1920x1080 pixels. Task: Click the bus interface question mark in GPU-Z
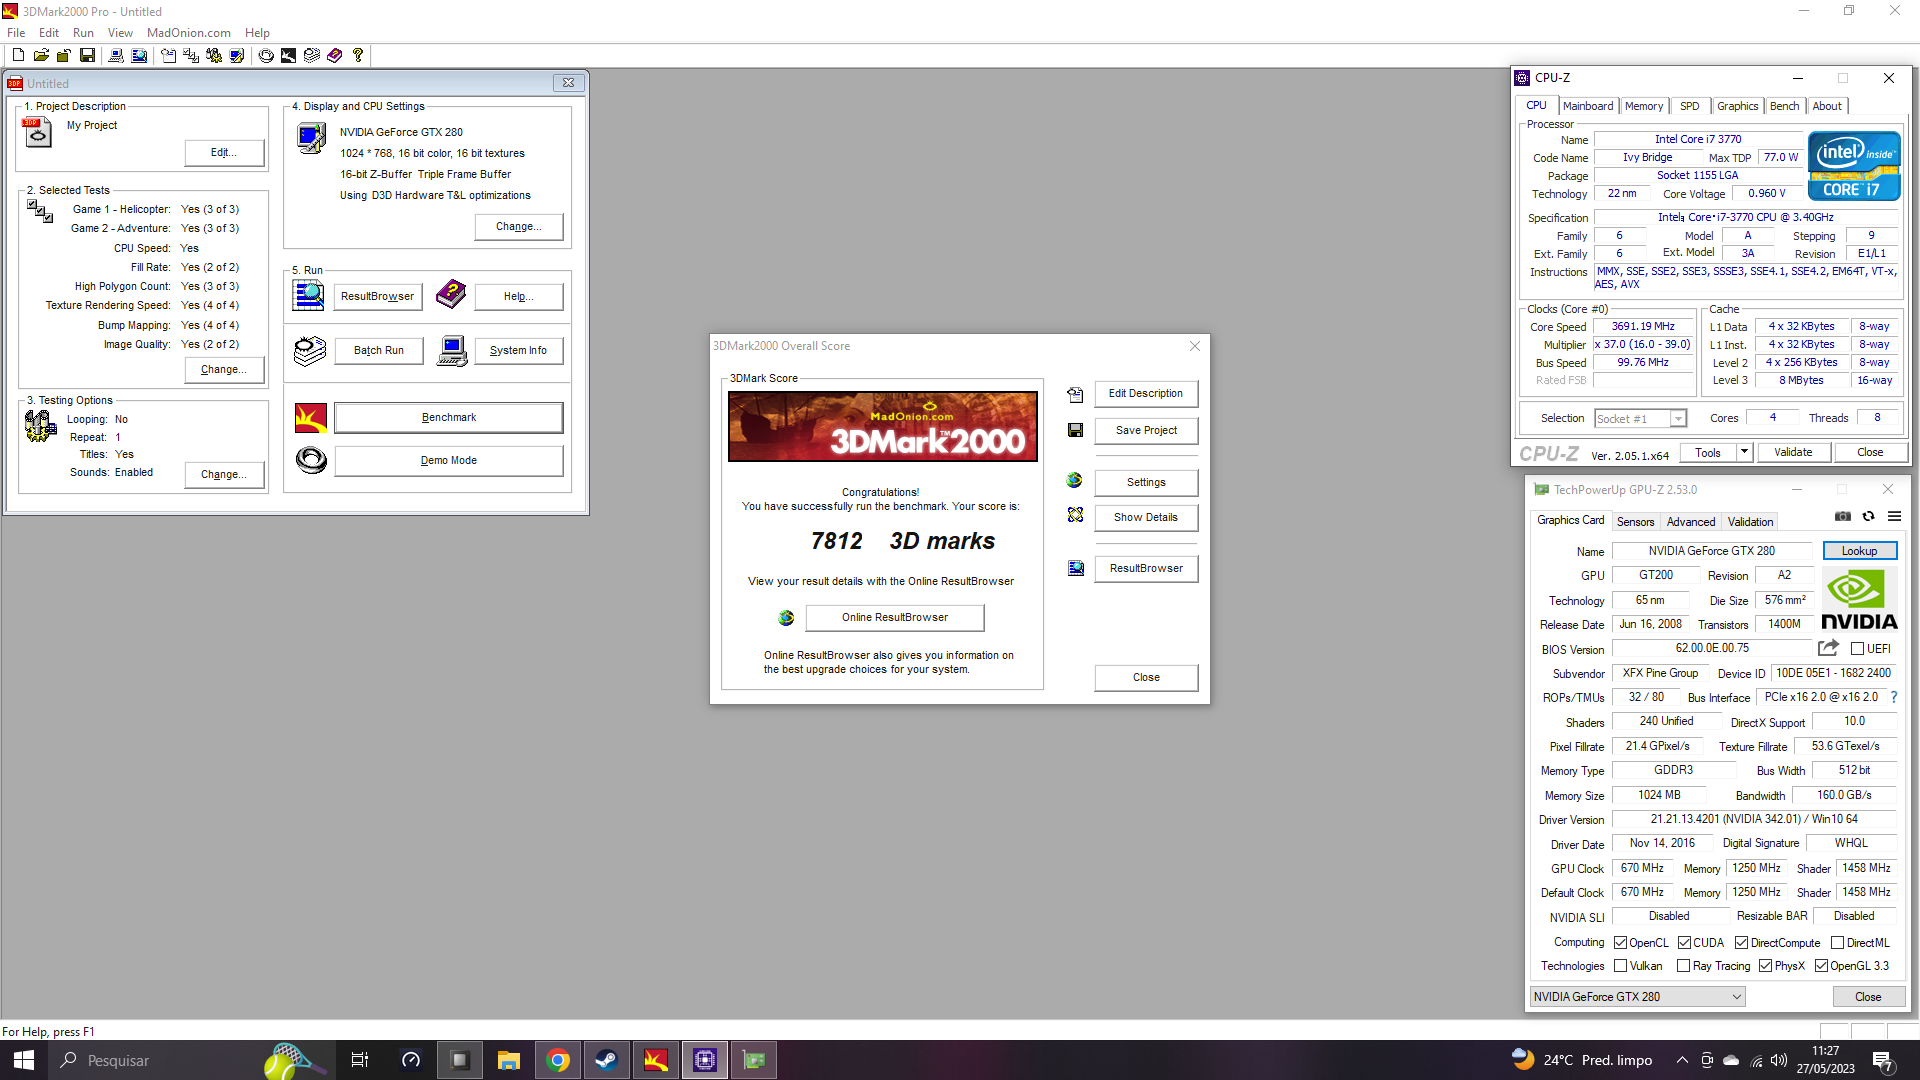(x=1893, y=697)
